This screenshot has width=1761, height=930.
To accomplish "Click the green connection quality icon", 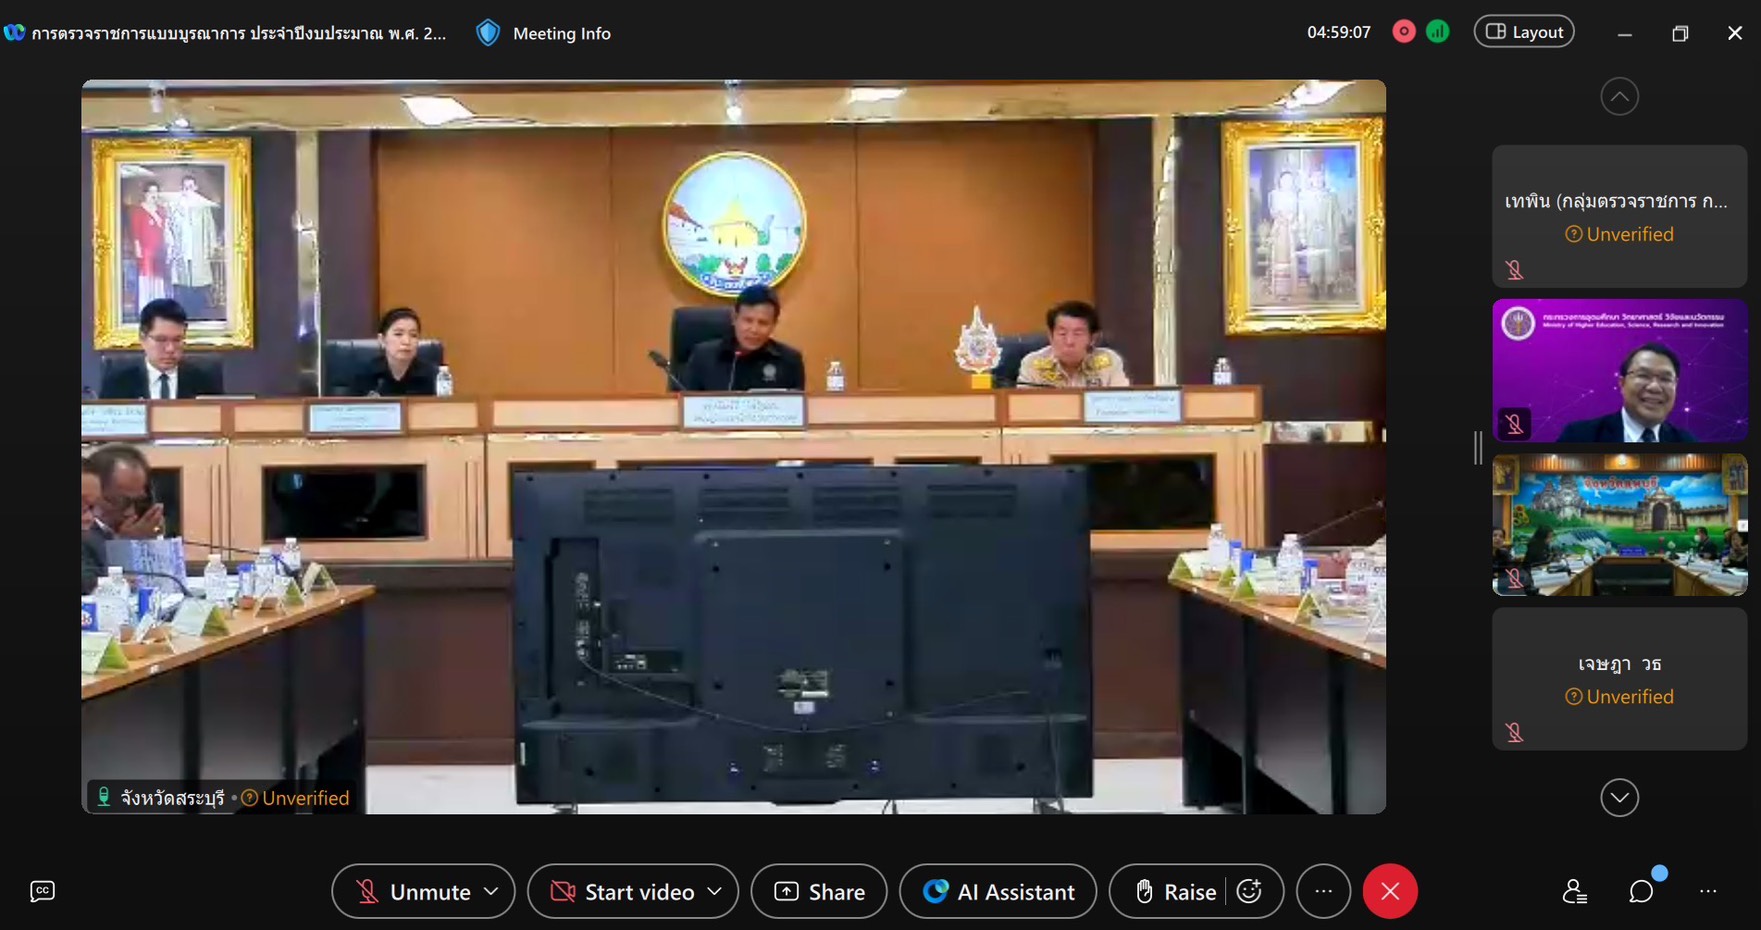I will pyautogui.click(x=1438, y=32).
